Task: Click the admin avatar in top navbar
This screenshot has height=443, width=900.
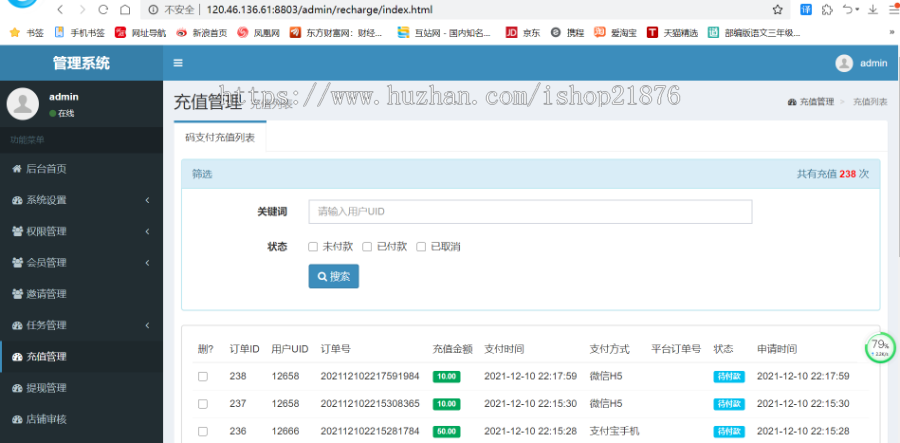Action: 844,63
